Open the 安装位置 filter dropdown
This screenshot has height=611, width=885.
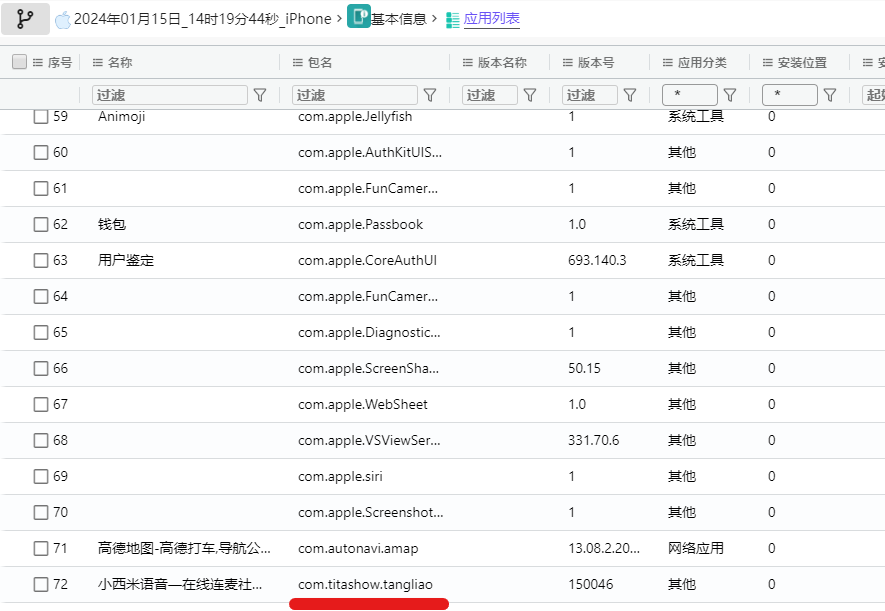(x=790, y=95)
